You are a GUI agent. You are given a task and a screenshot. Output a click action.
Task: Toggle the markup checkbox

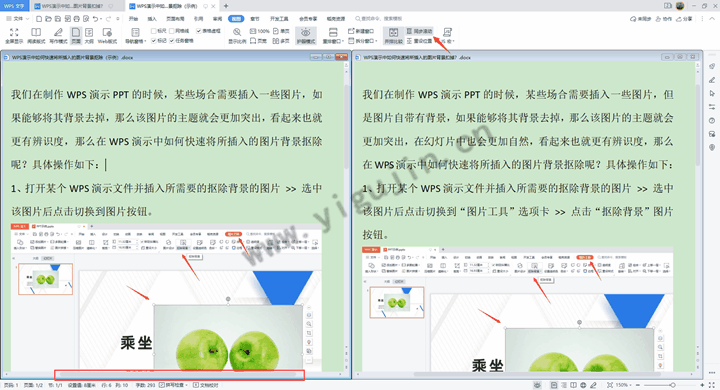click(x=159, y=41)
